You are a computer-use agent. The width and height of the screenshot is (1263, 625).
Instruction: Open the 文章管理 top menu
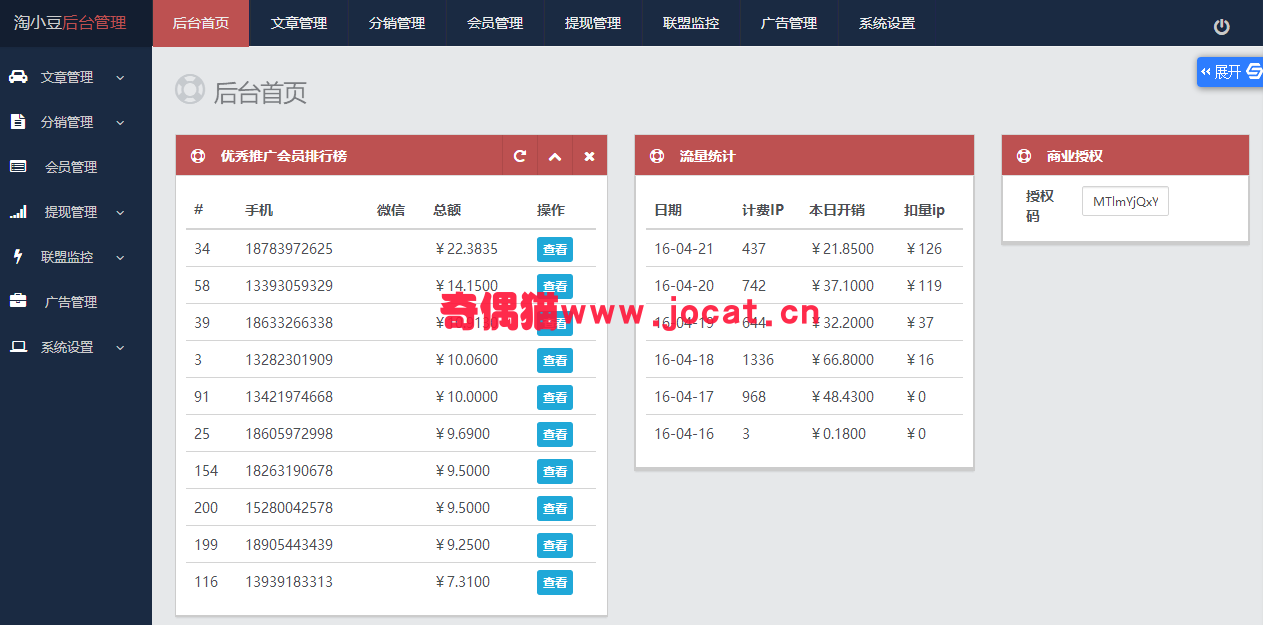point(299,23)
